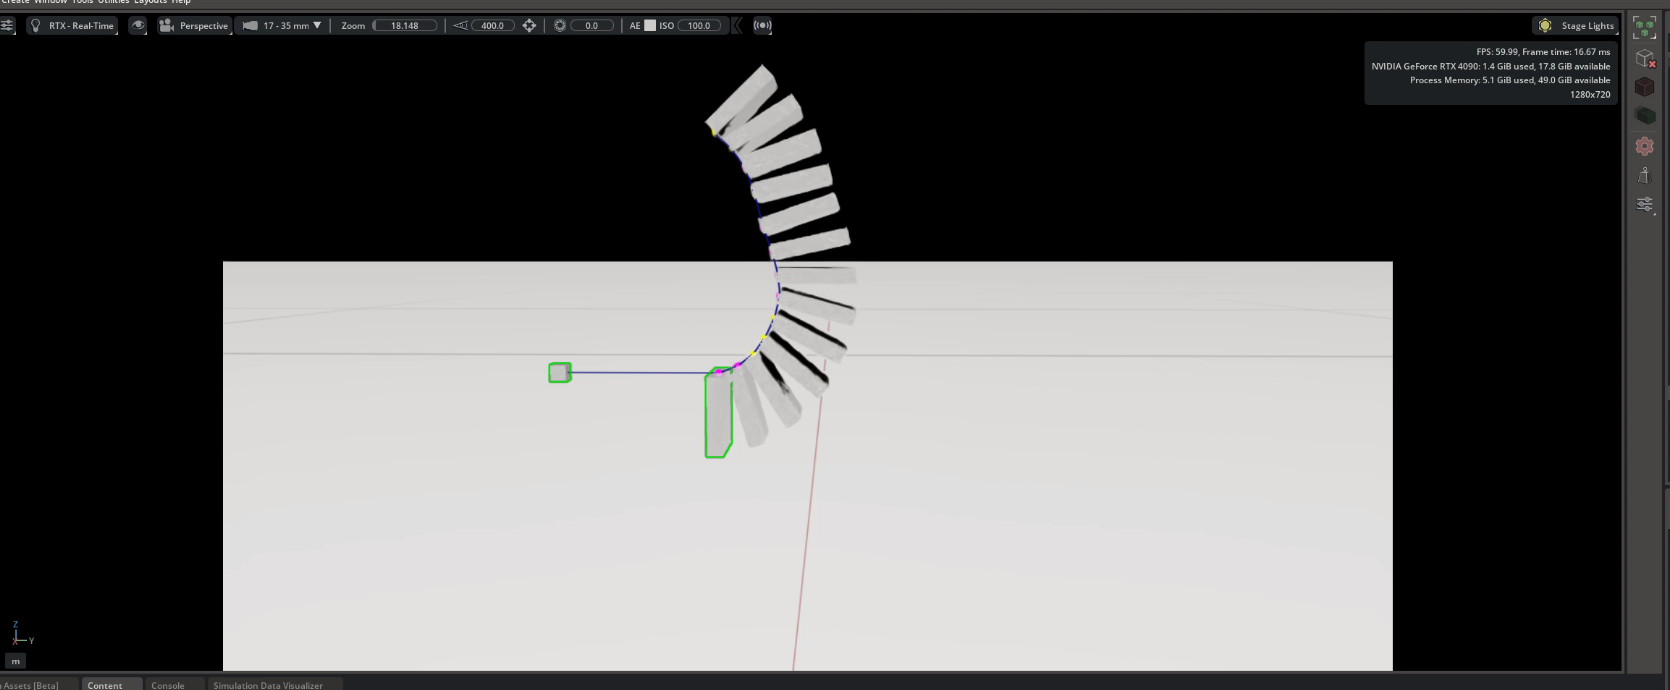Click the cube with red X icon
Screen dimensions: 1670x690
pyautogui.click(x=1644, y=58)
